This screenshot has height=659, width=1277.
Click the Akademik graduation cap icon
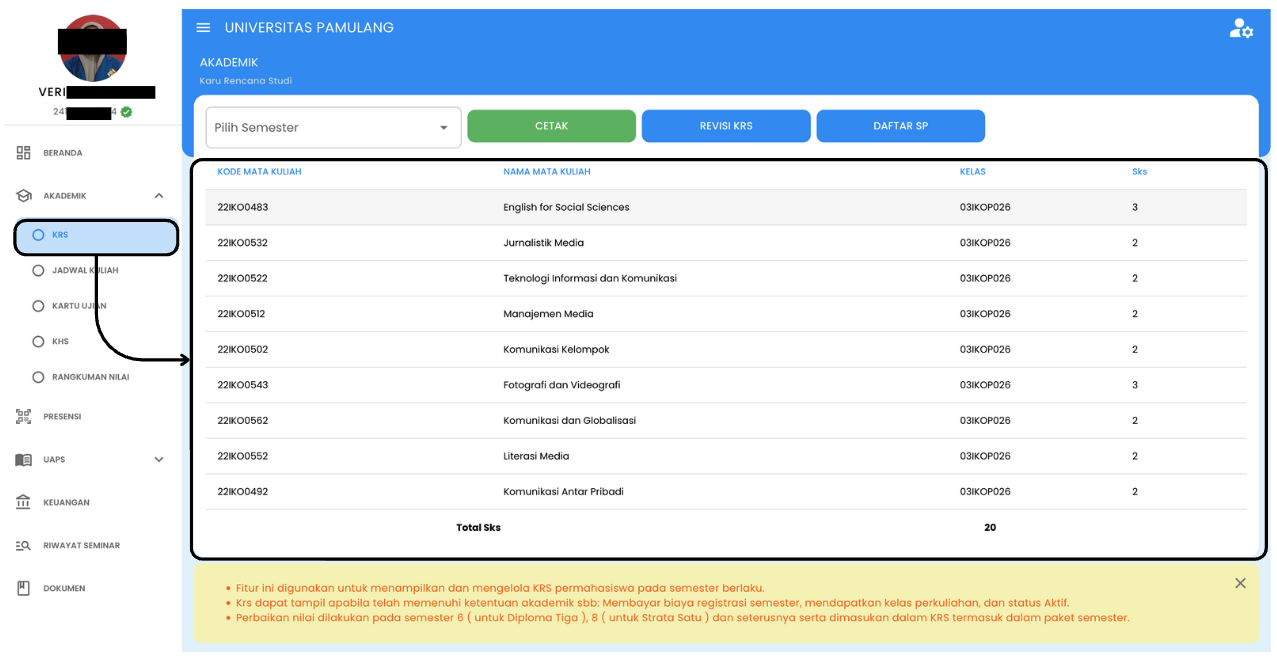(23, 196)
